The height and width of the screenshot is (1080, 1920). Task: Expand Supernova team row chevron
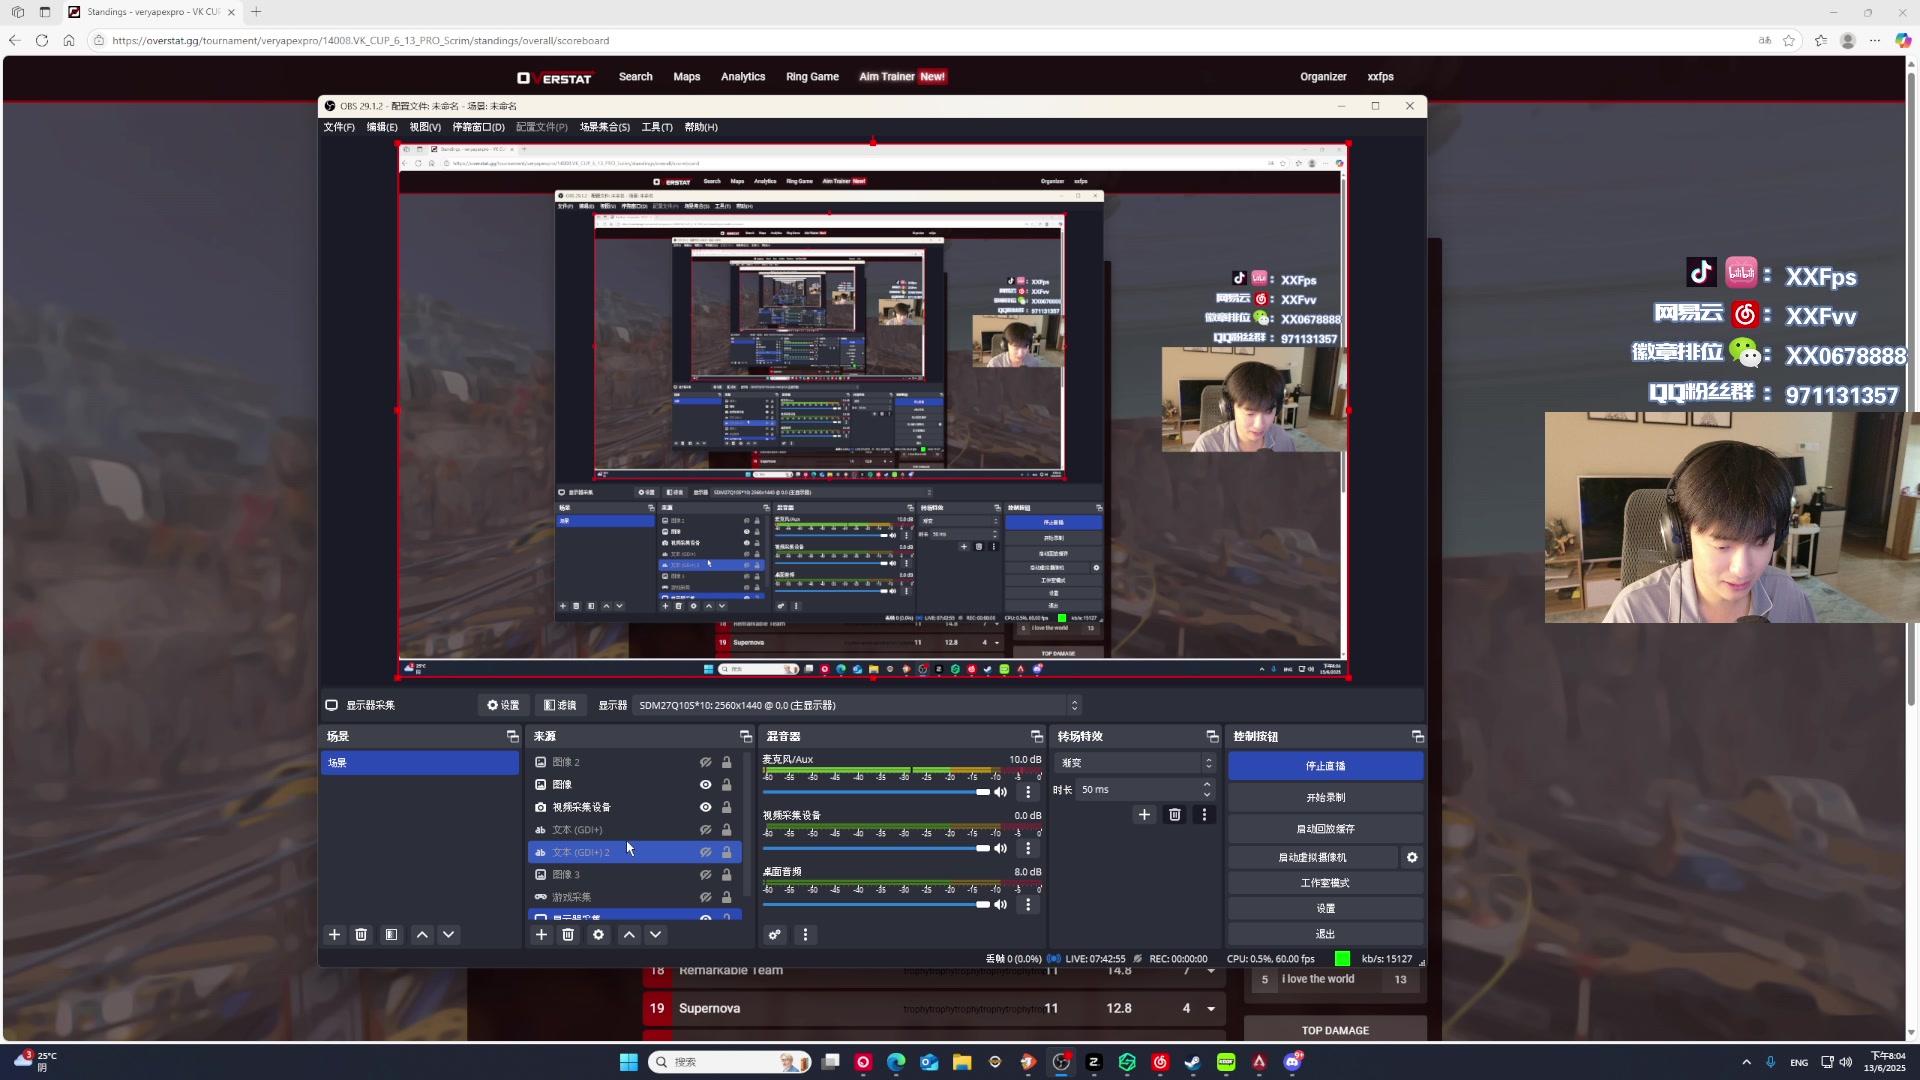1211,1008
